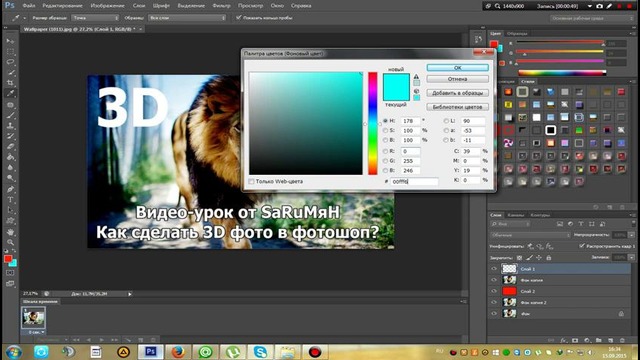This screenshot has width=640, height=360.
Task: Switch to the Каналы tab
Action: [x=516, y=215]
